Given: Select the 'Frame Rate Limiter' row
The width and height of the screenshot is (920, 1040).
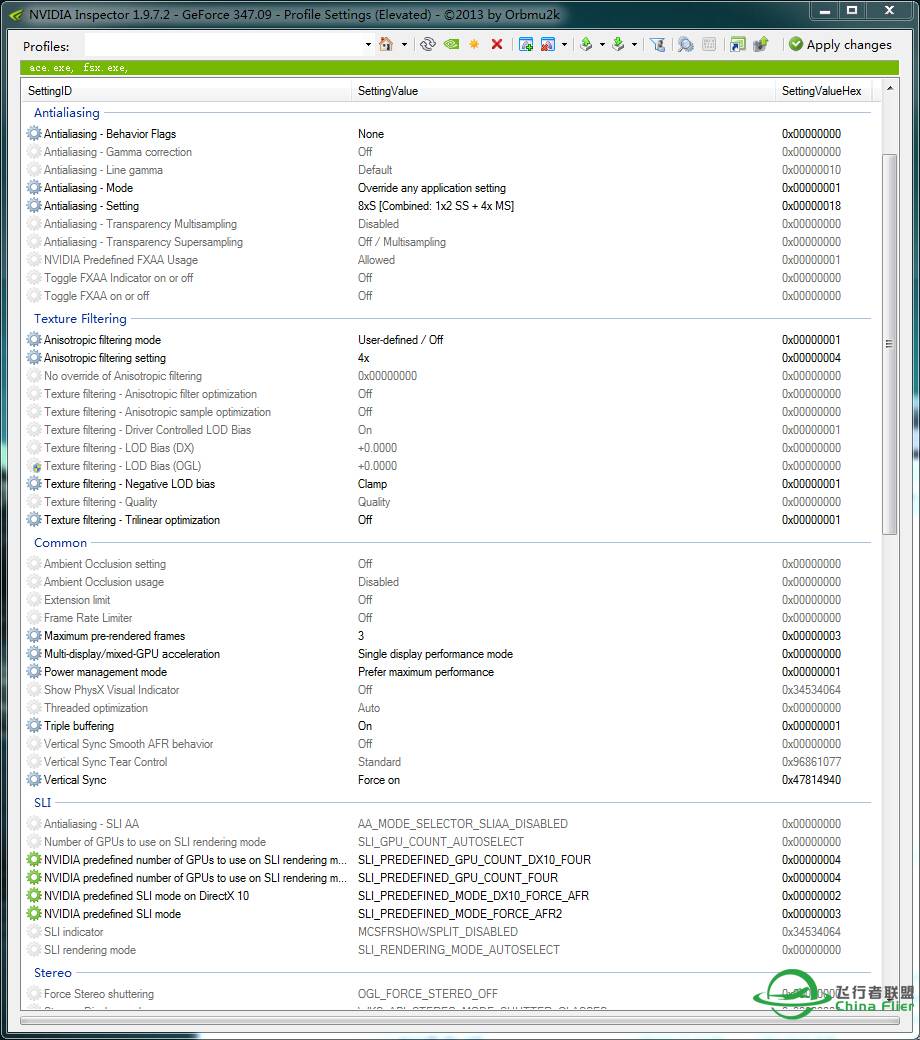Looking at the screenshot, I should pyautogui.click(x=447, y=618).
